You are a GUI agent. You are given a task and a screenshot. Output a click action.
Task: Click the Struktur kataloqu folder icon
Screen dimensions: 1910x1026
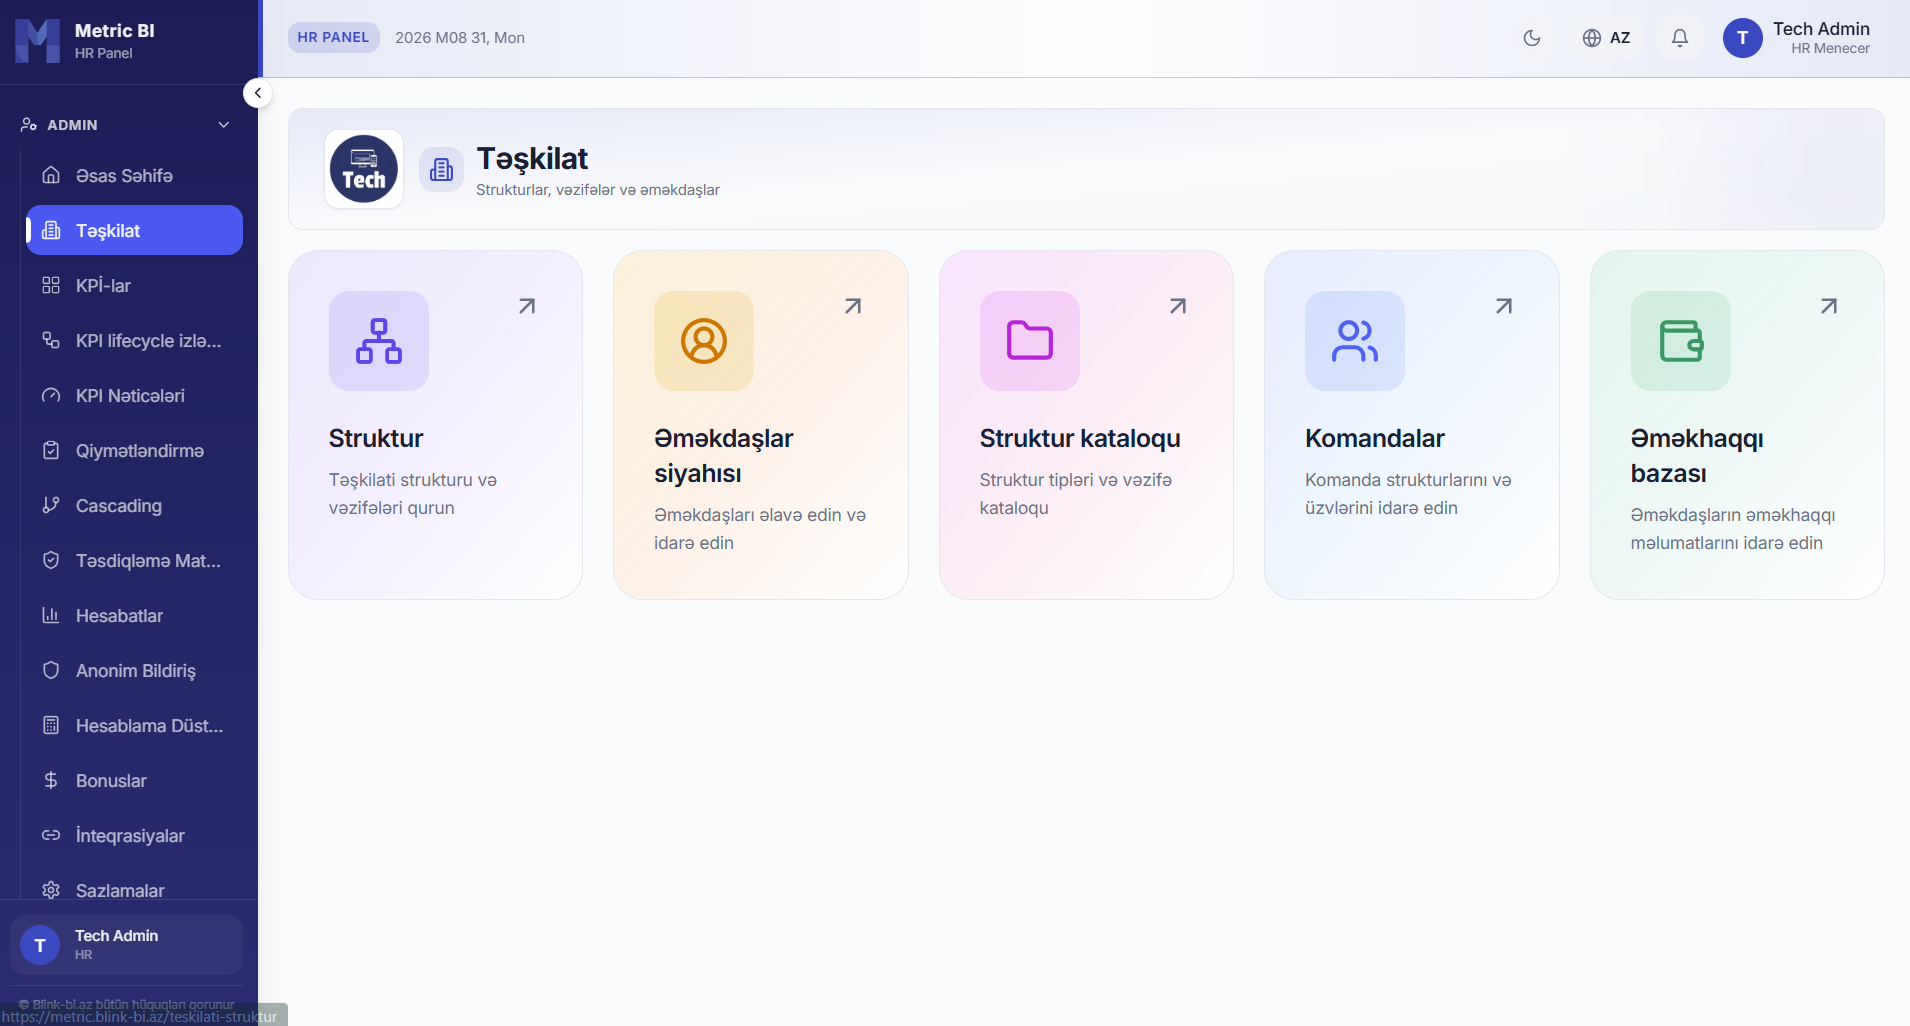coord(1030,341)
